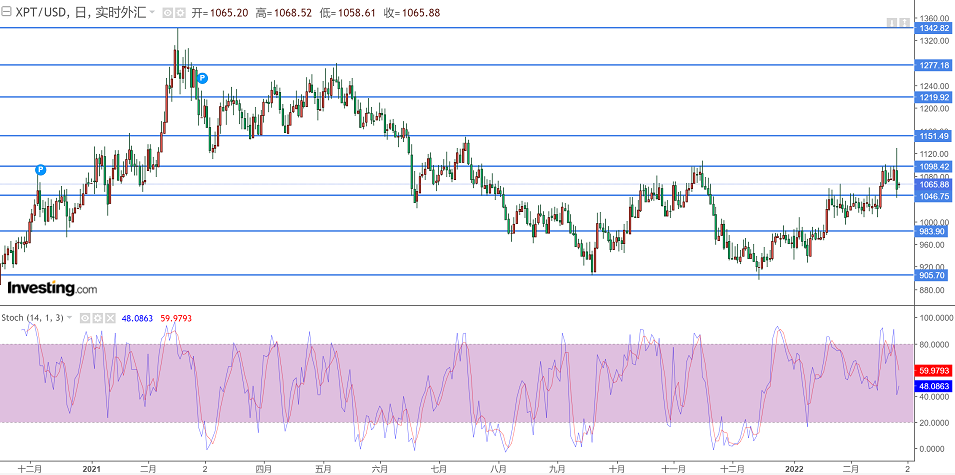The width and height of the screenshot is (955, 475).
Task: Click the 八月 label on time axis
Action: point(498,469)
